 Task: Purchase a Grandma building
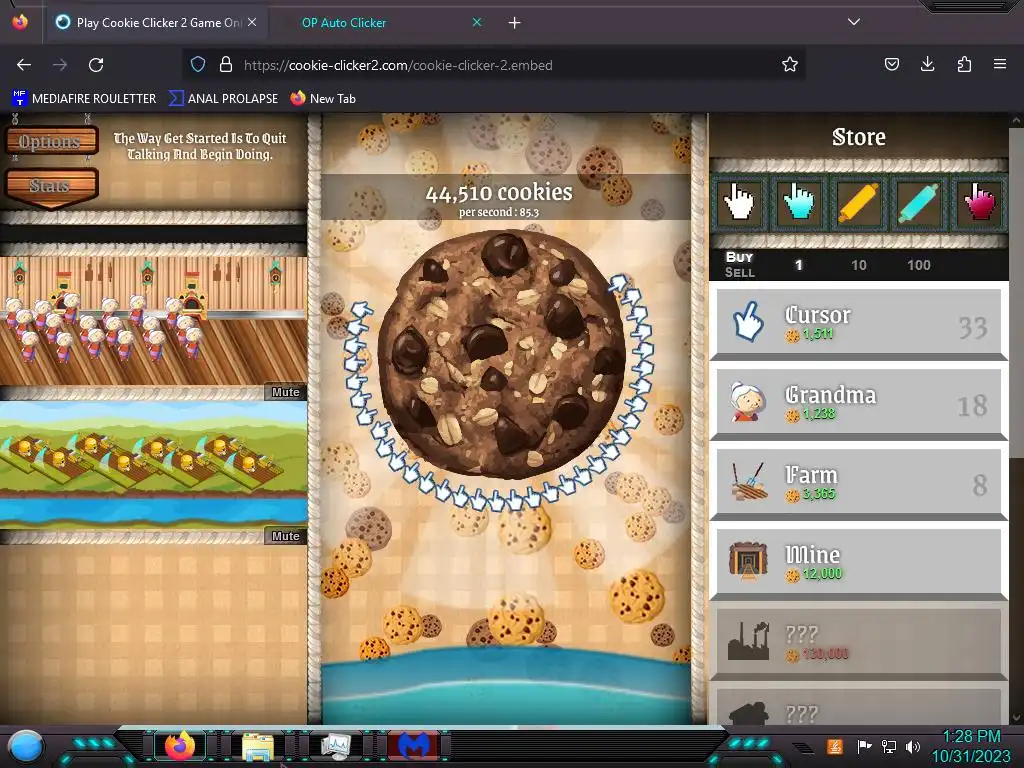tap(859, 403)
